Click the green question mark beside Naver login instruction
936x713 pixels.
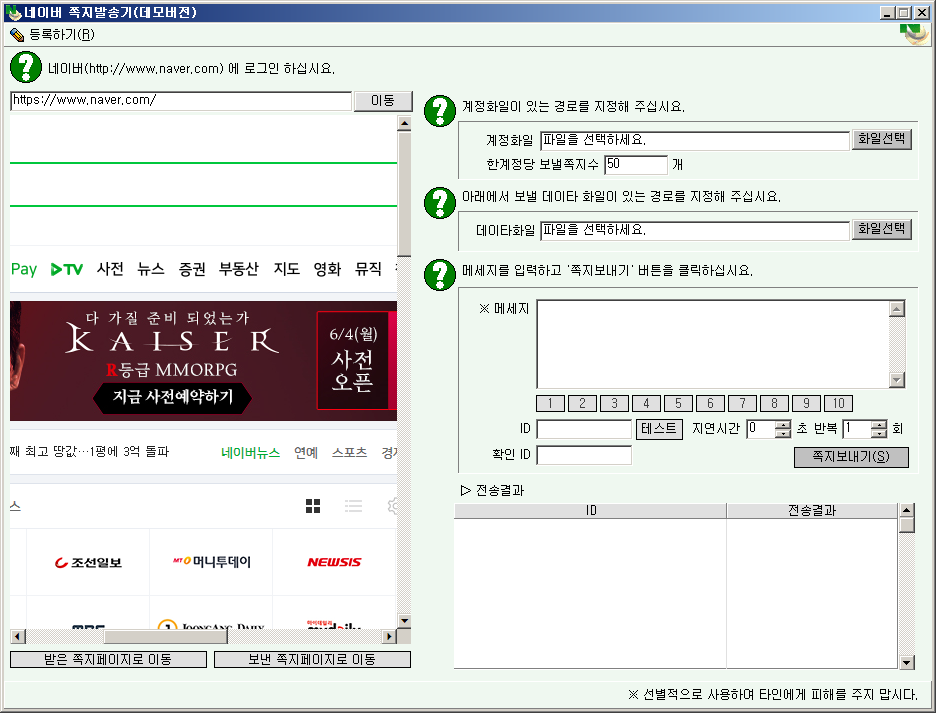[x=25, y=68]
